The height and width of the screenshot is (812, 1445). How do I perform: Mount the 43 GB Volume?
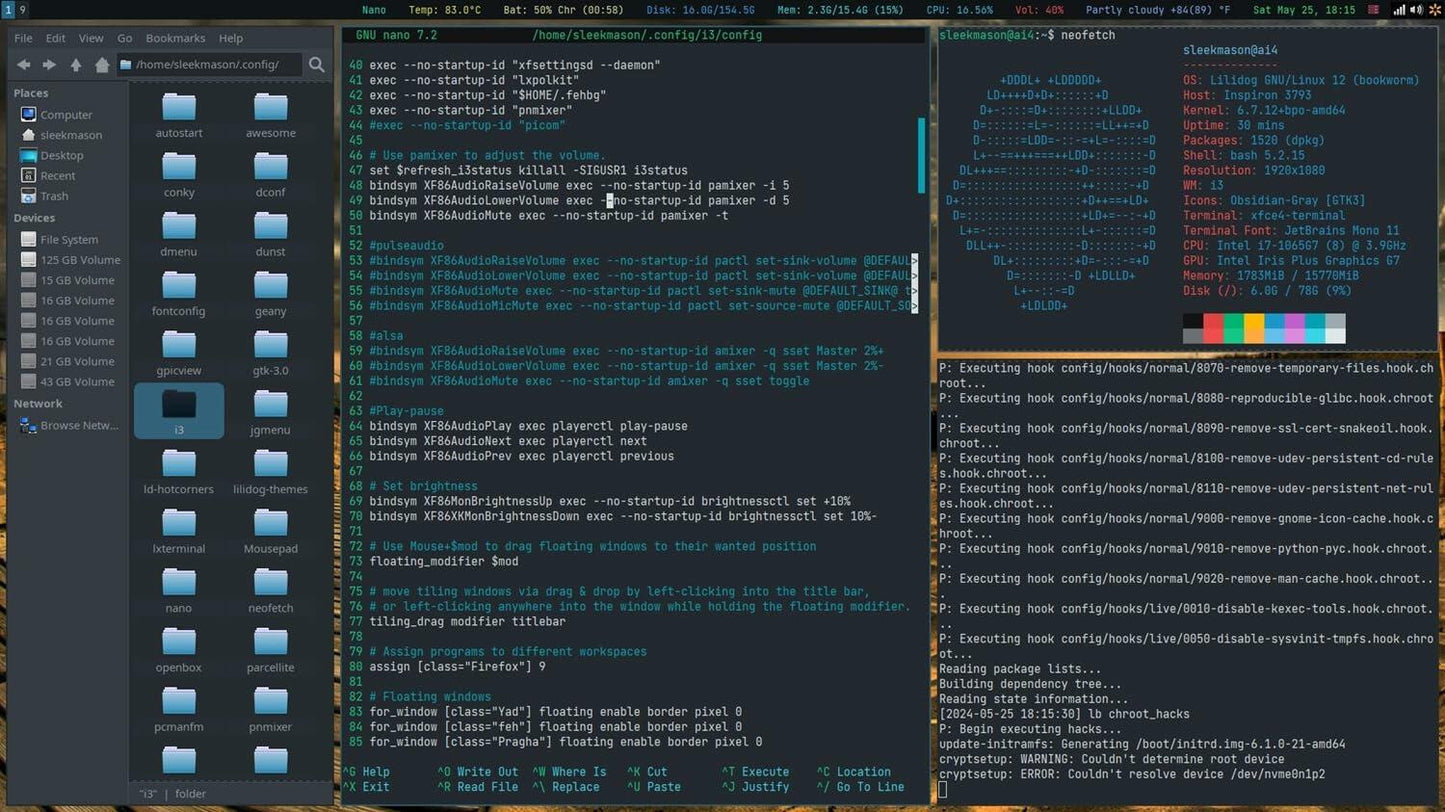click(x=67, y=382)
